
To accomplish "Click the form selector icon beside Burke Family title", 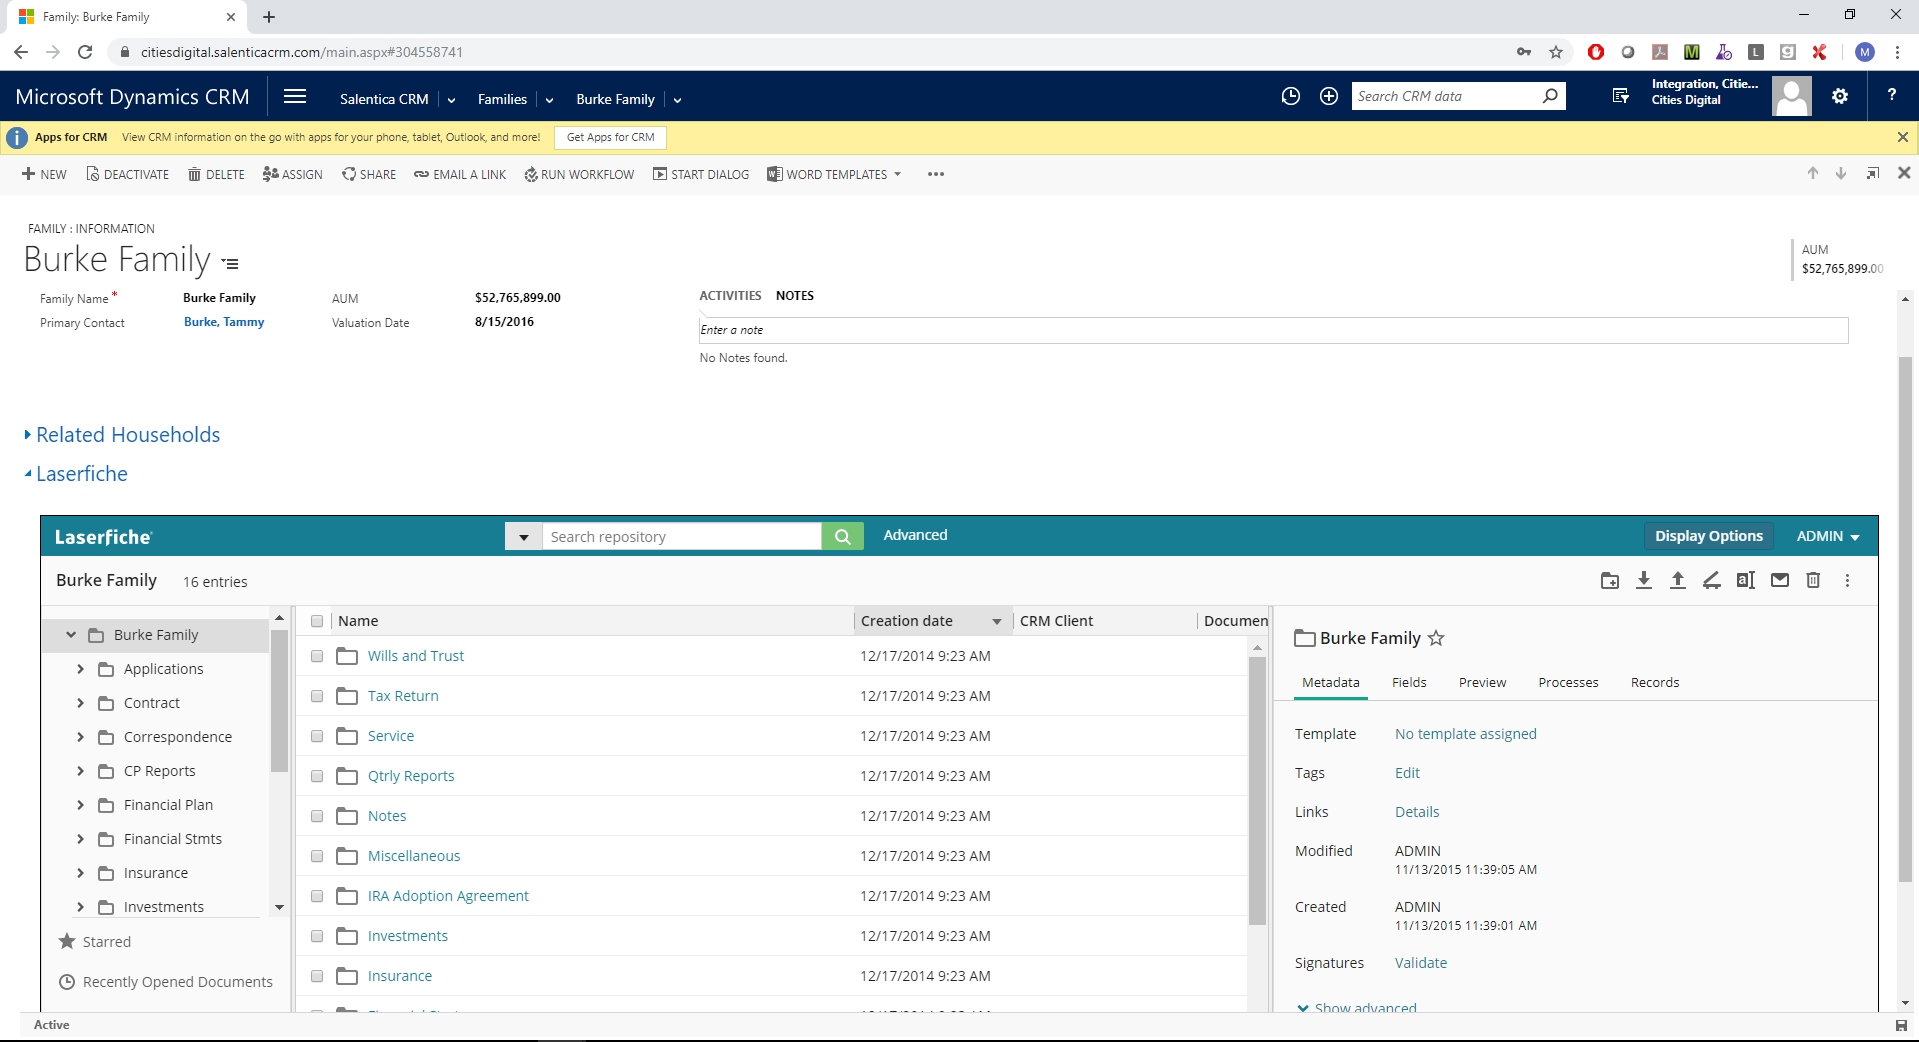I will coord(230,264).
